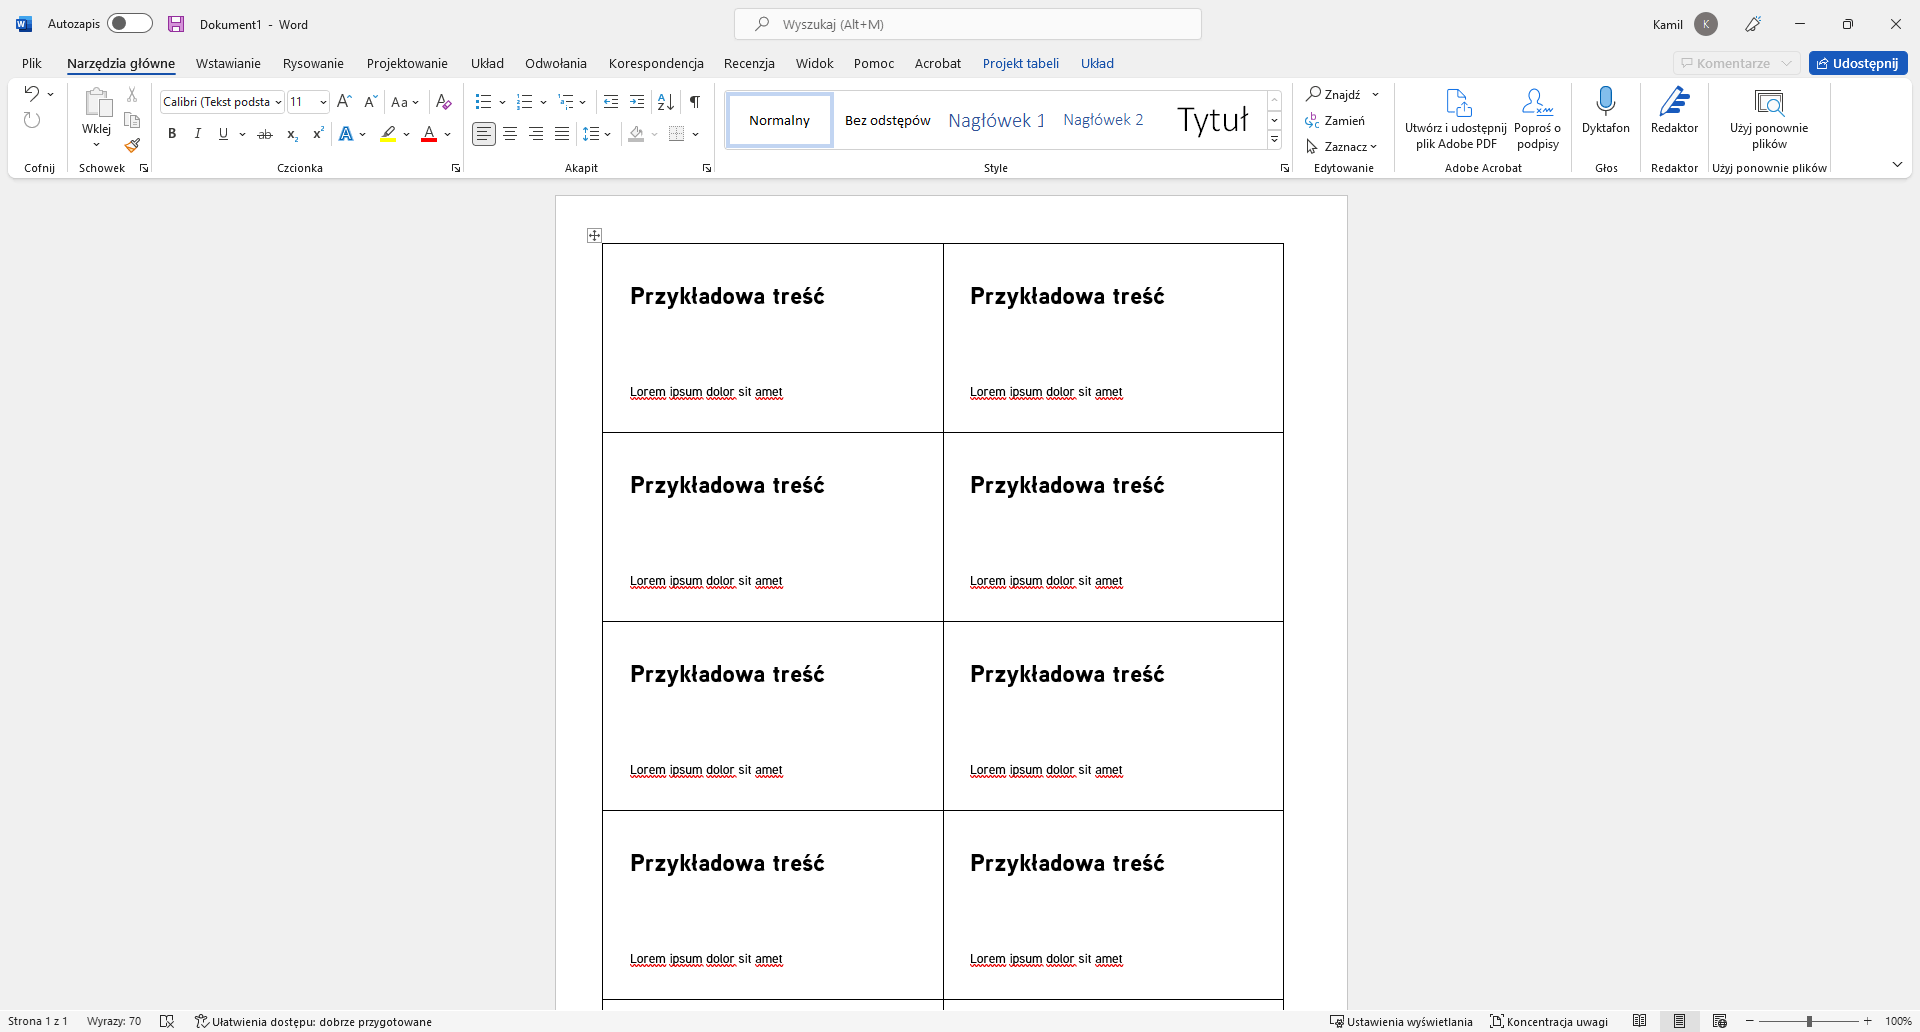Apply subscript formatting
The width and height of the screenshot is (1920, 1032).
coord(292,134)
